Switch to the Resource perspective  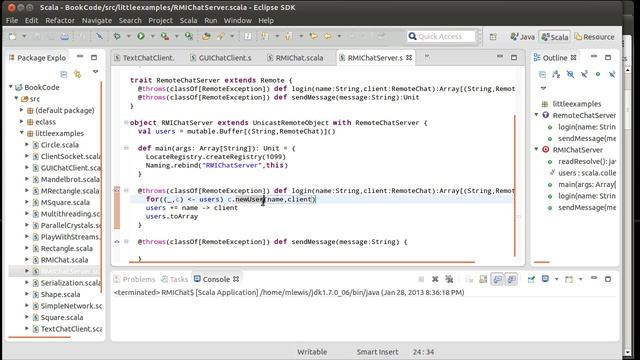coord(594,37)
